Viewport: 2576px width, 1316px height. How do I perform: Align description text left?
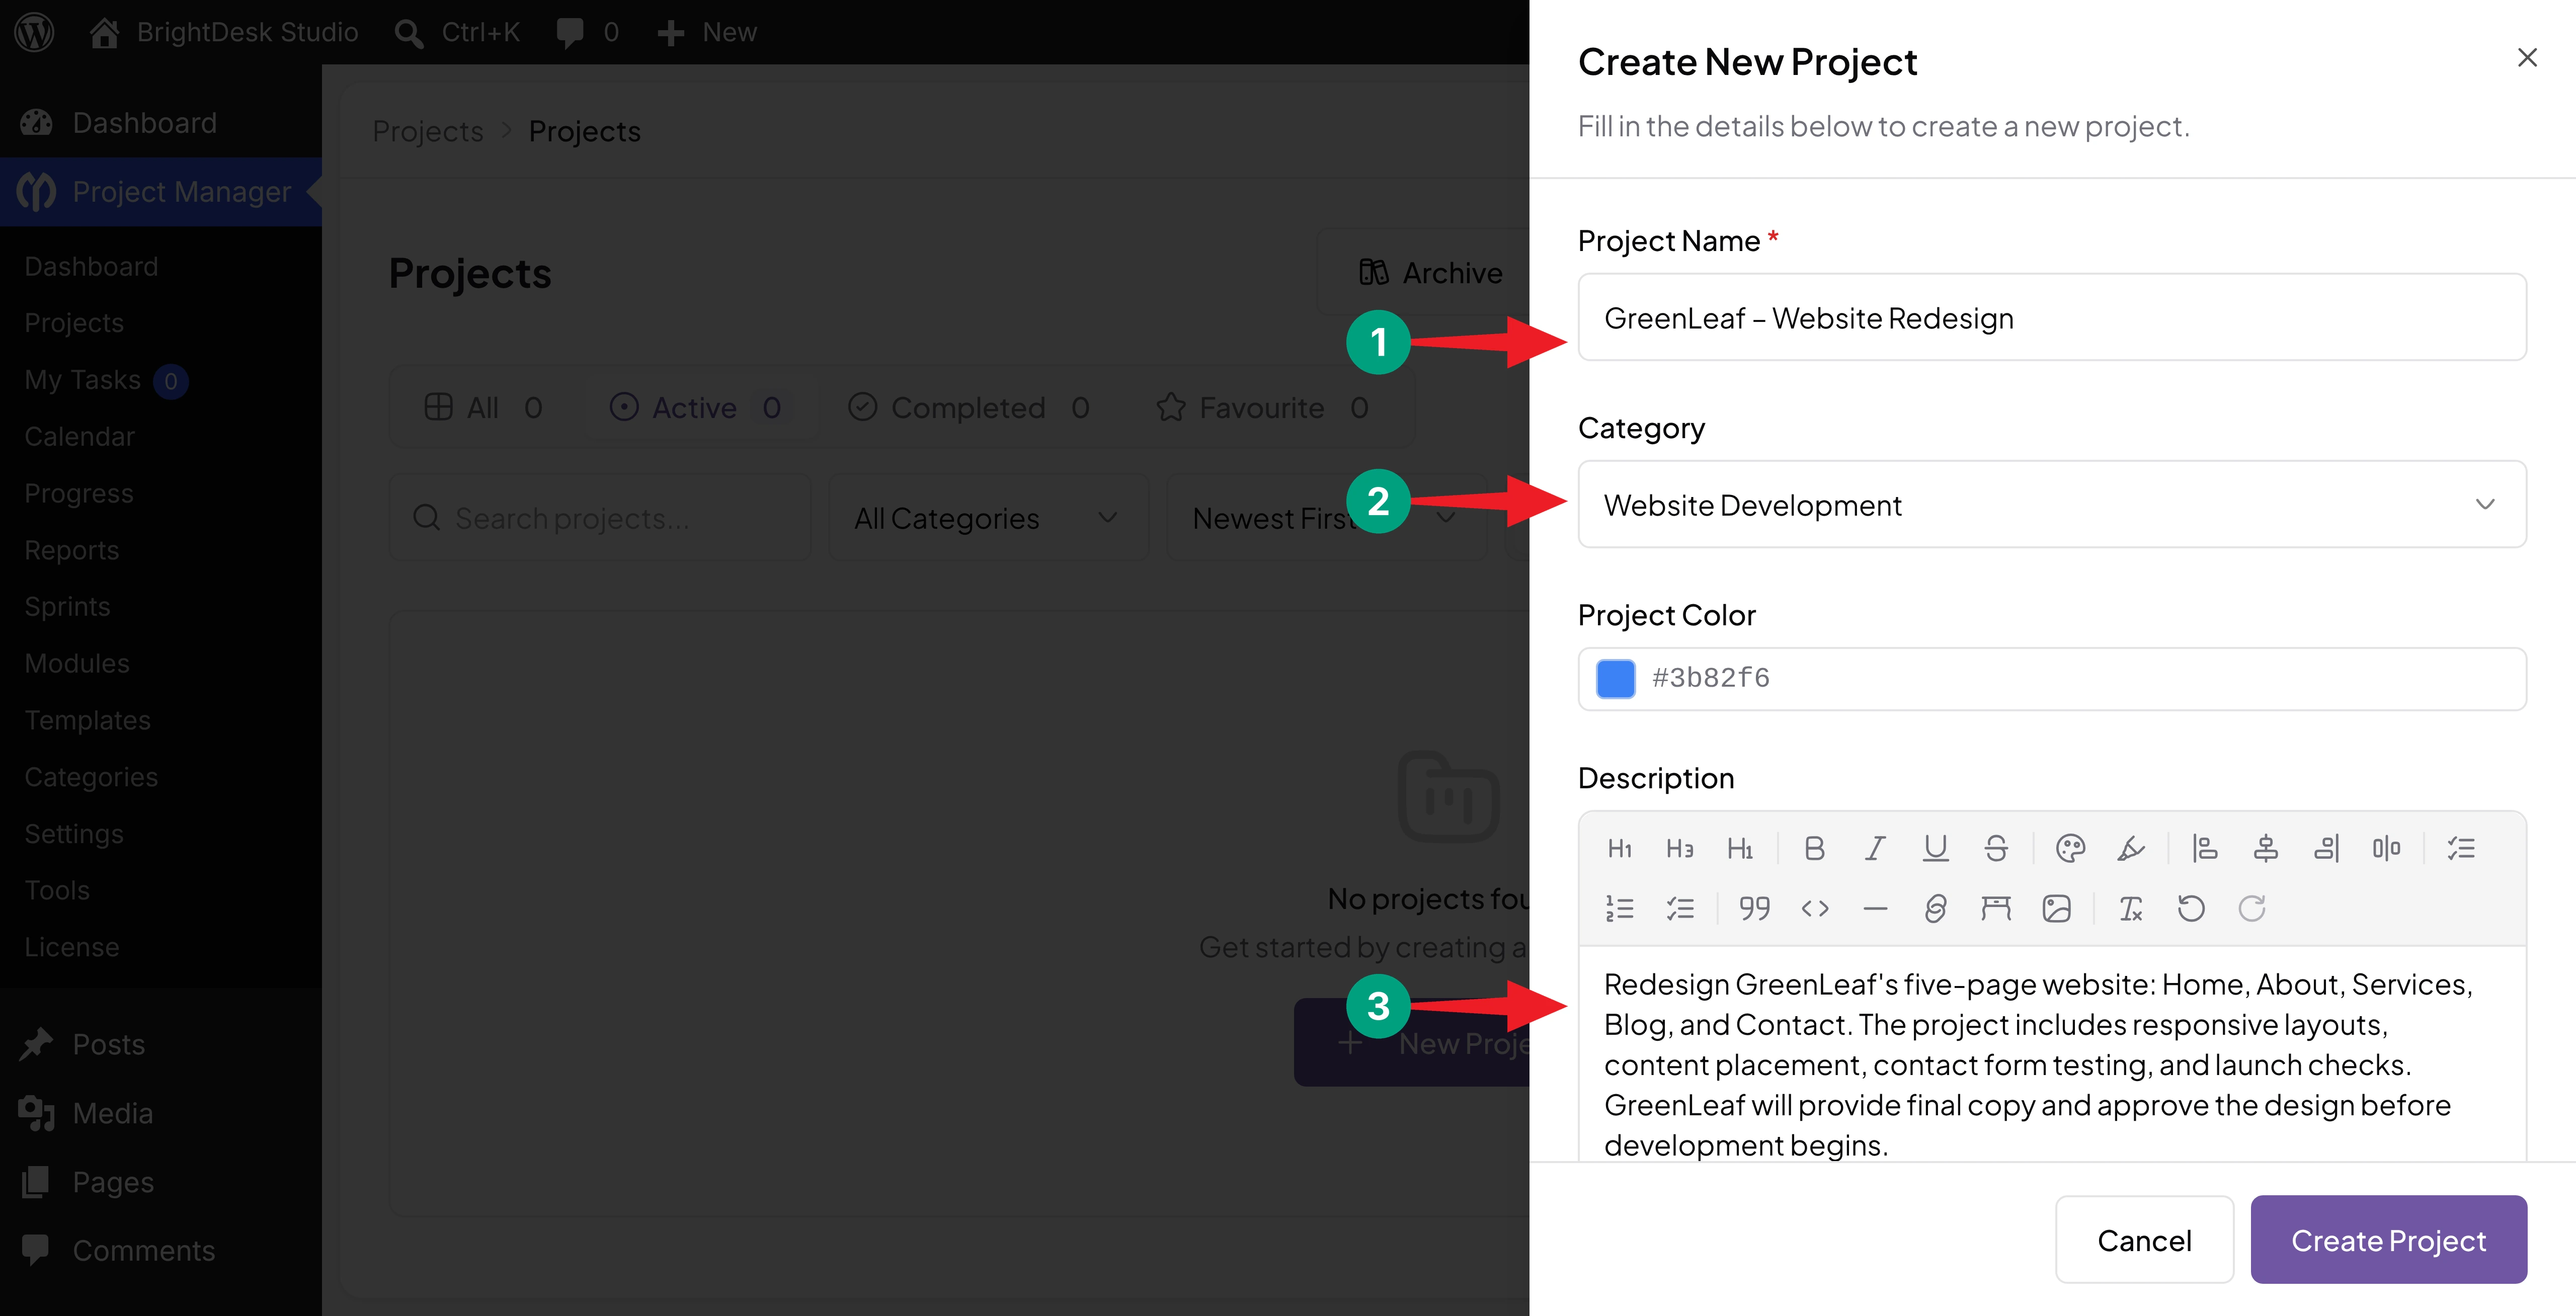tap(2205, 849)
